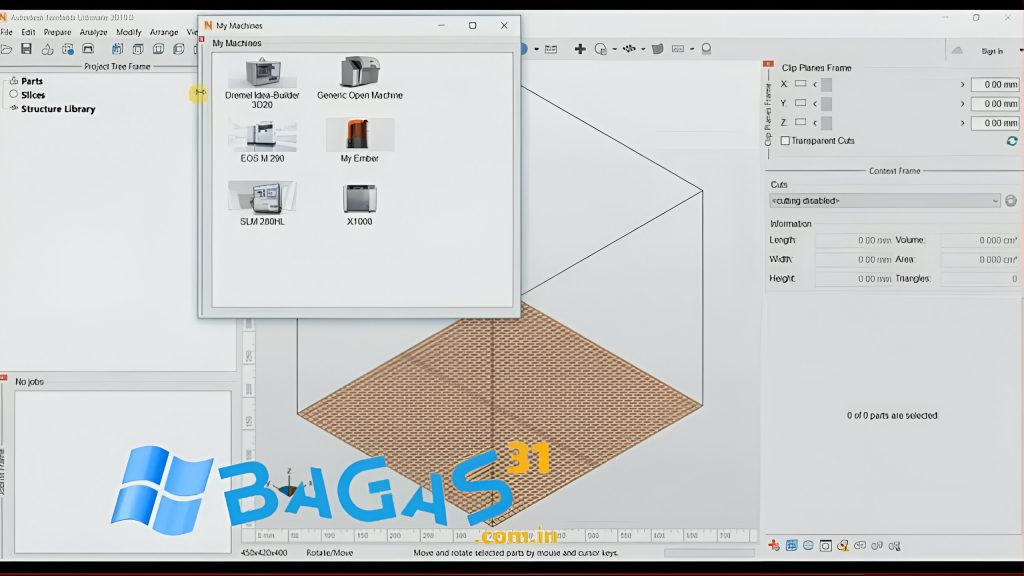Click the middle of three cube outline icons
1024x576 pixels.
click(x=158, y=49)
